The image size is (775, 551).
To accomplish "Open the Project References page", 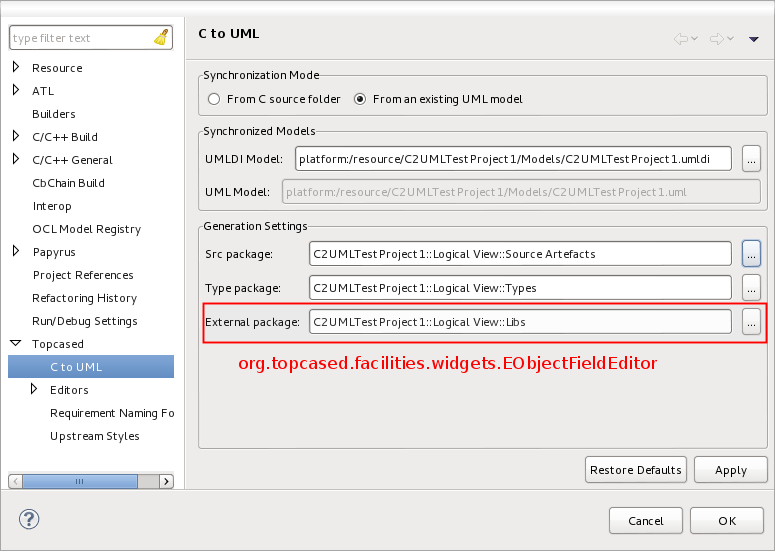I will (x=83, y=275).
